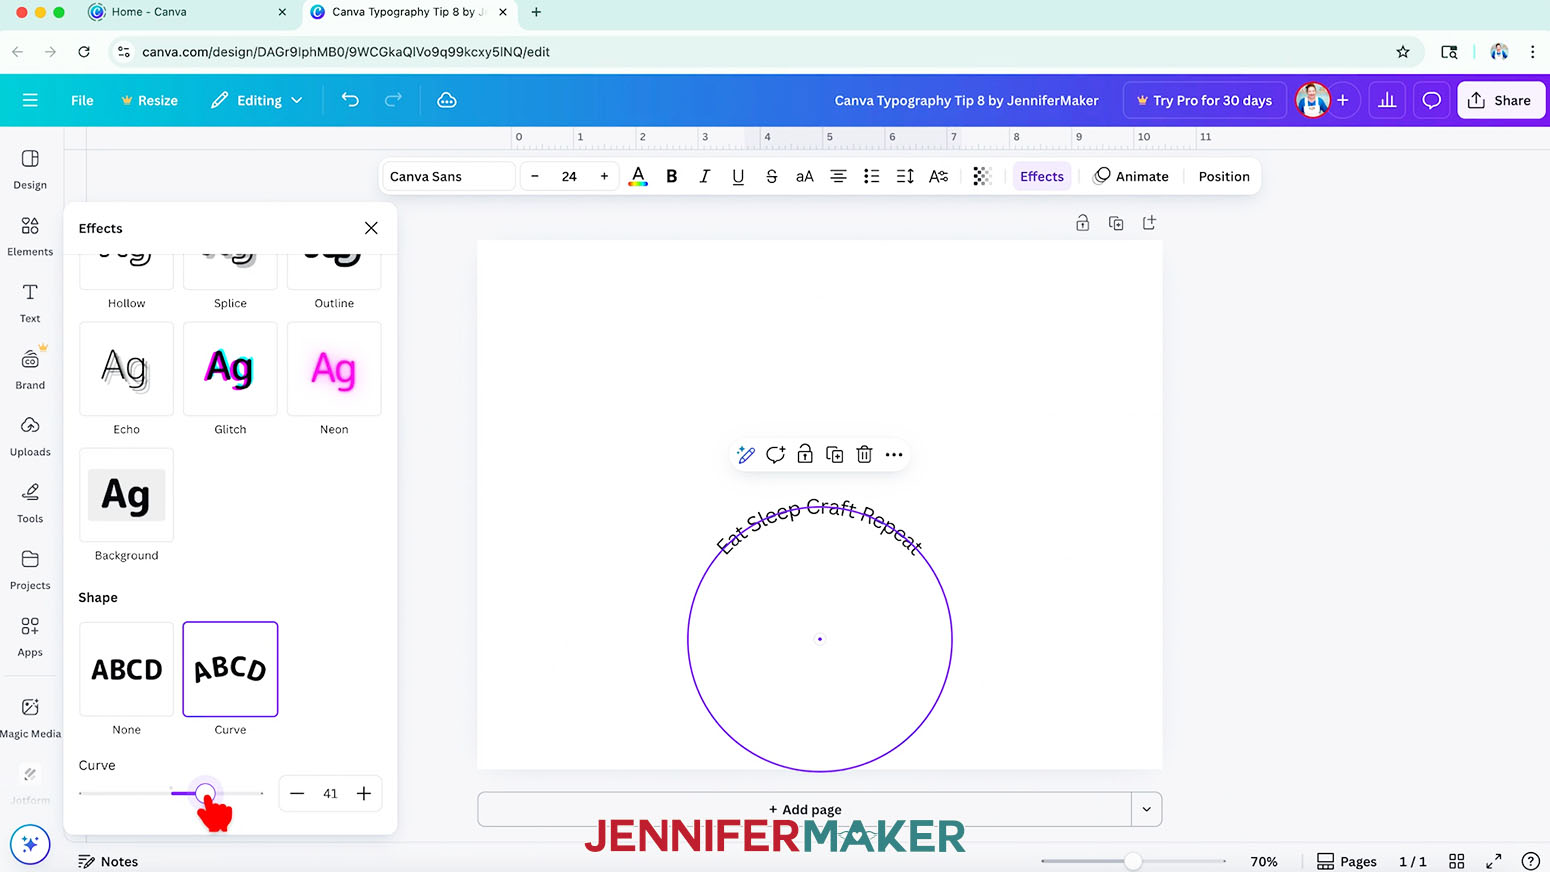This screenshot has width=1550, height=872.
Task: Open the text color picker
Action: (x=638, y=176)
